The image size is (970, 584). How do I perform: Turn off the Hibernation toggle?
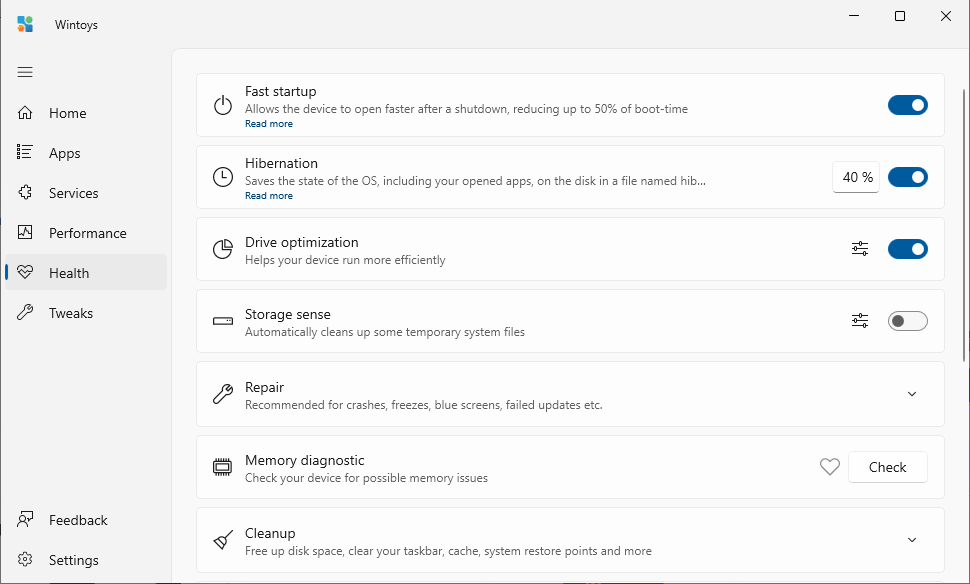pyautogui.click(x=908, y=177)
